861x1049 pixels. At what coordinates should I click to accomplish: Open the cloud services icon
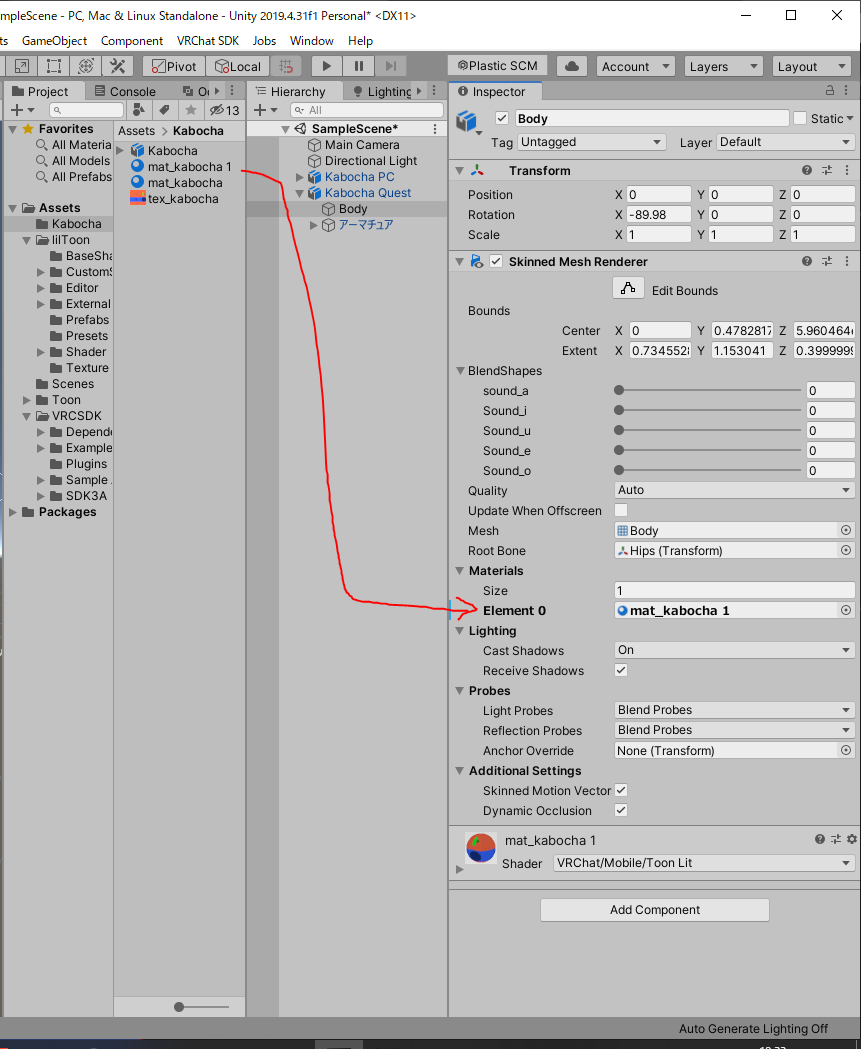click(572, 66)
